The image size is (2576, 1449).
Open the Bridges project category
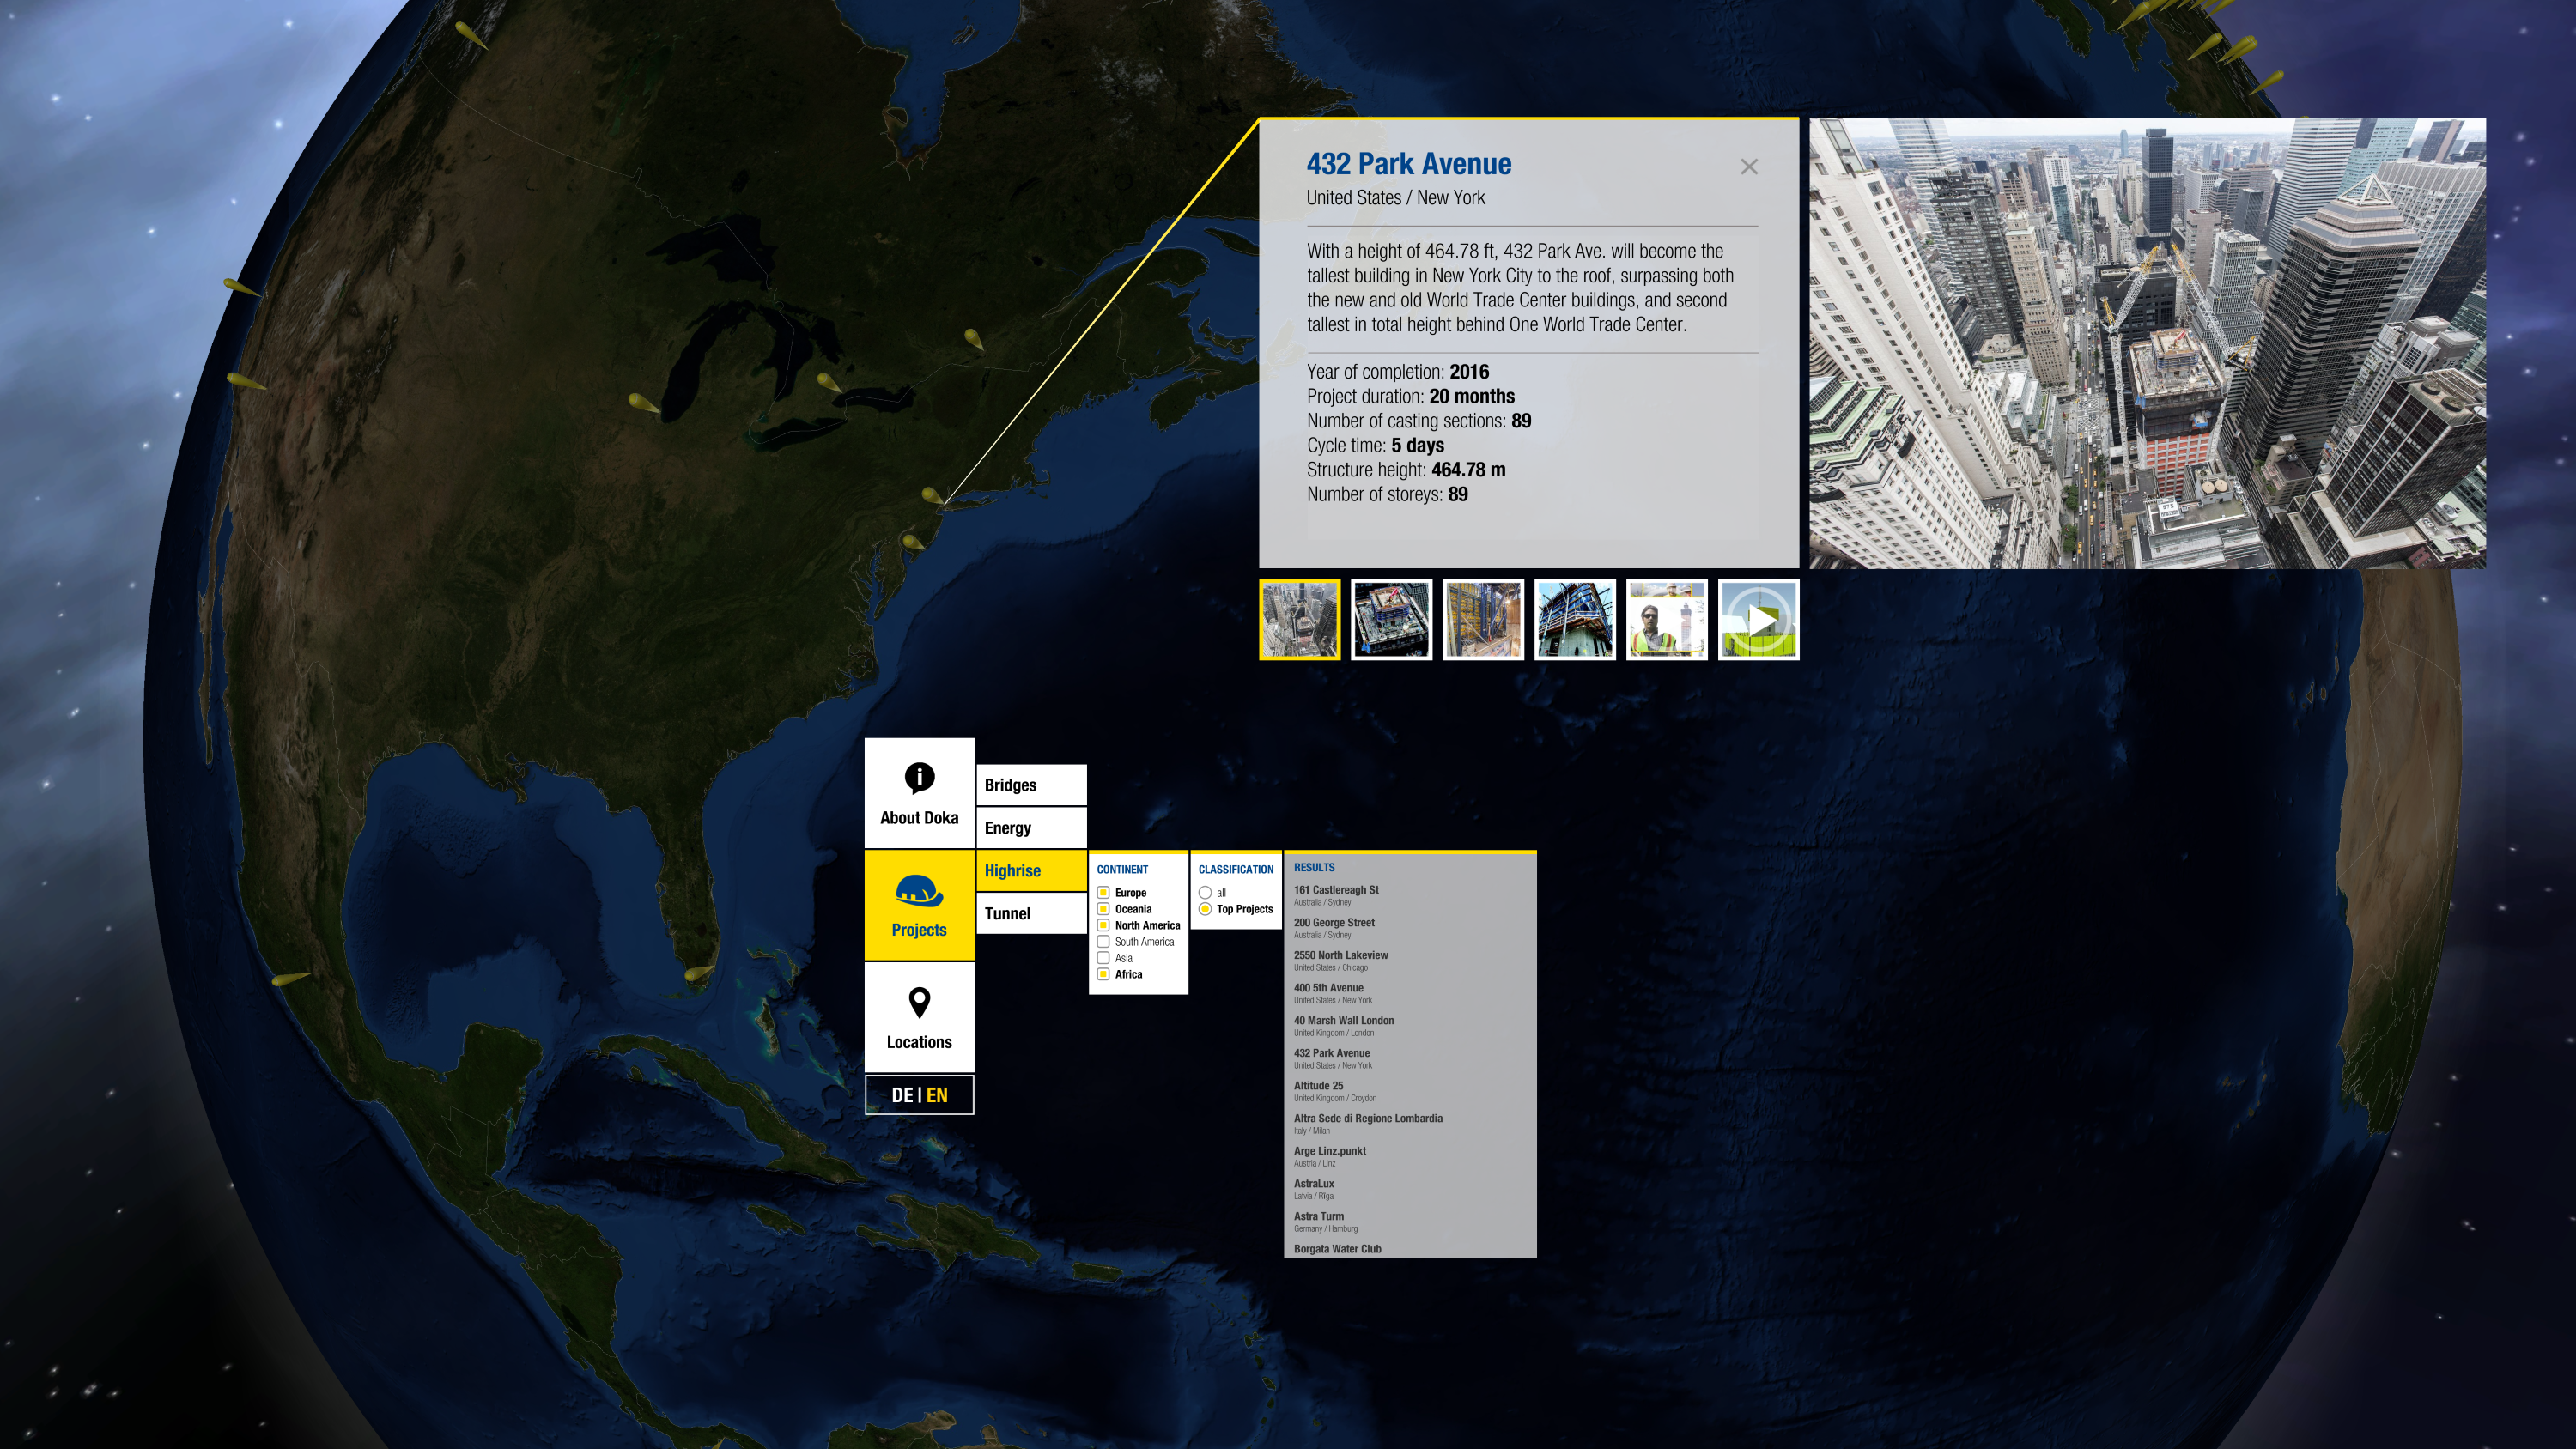pyautogui.click(x=1031, y=785)
